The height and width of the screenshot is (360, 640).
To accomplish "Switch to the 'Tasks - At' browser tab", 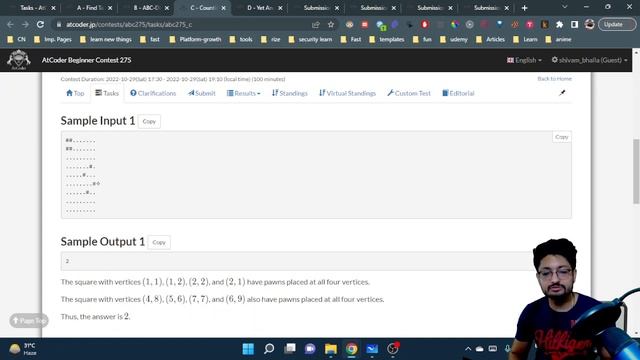I will pyautogui.click(x=33, y=8).
